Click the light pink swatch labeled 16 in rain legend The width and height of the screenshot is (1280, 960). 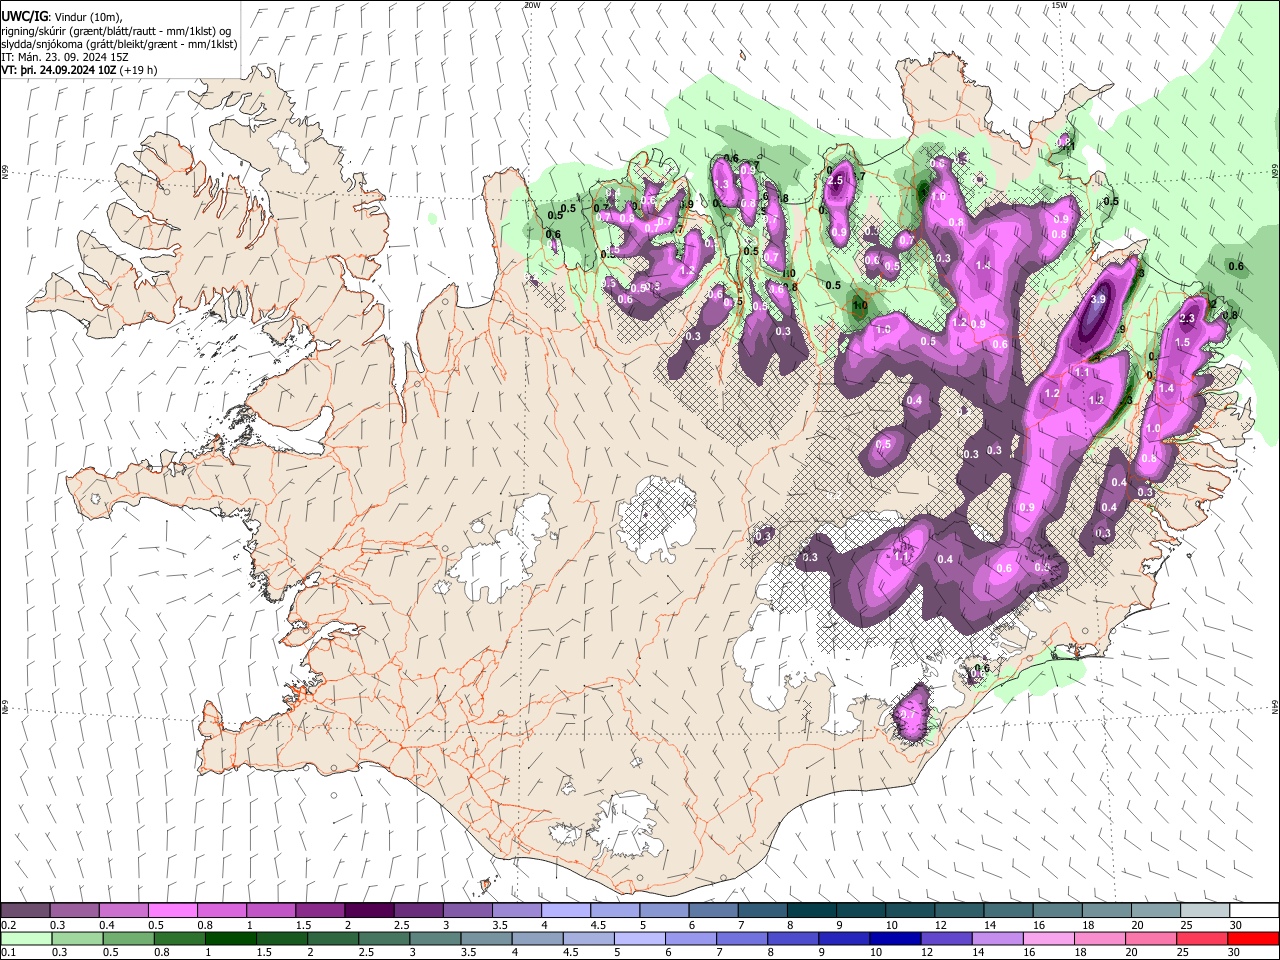pos(1049,938)
